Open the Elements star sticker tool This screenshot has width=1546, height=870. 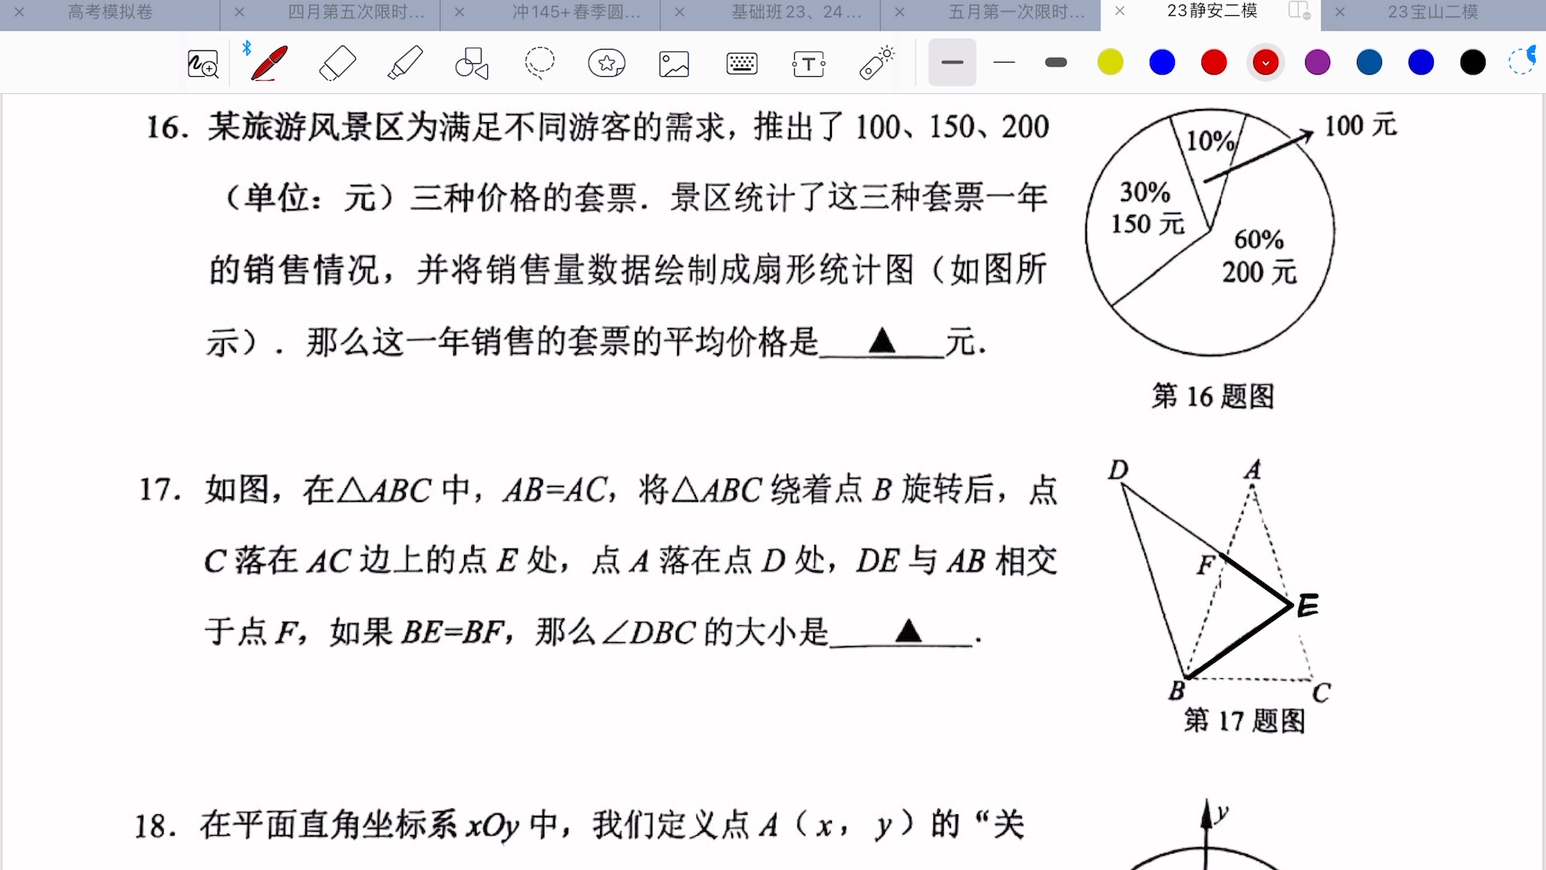click(607, 63)
